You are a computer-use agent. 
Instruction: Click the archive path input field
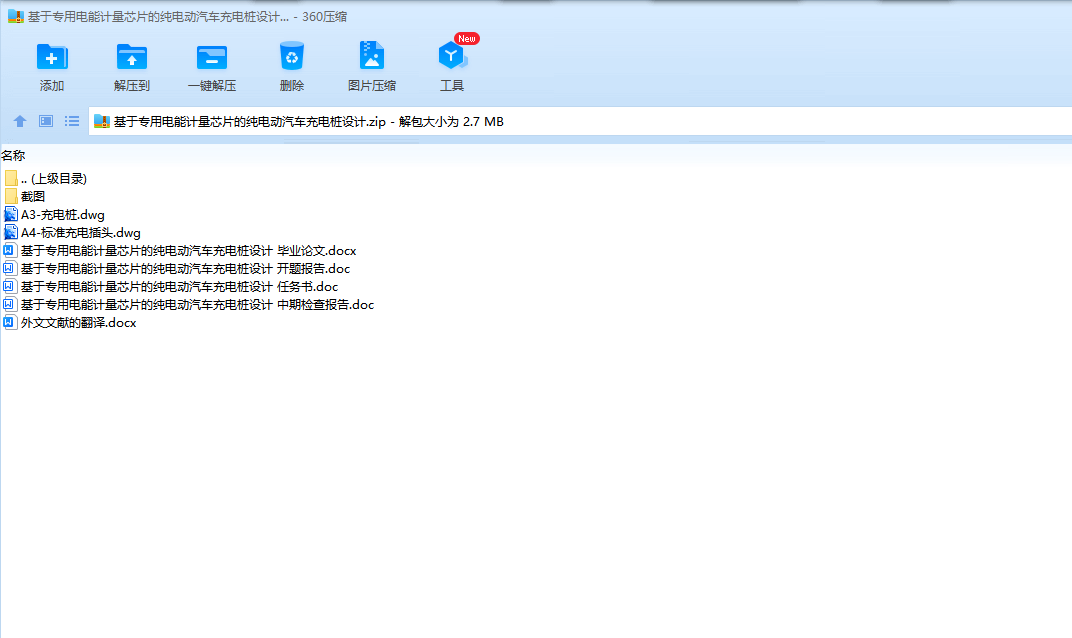point(580,122)
